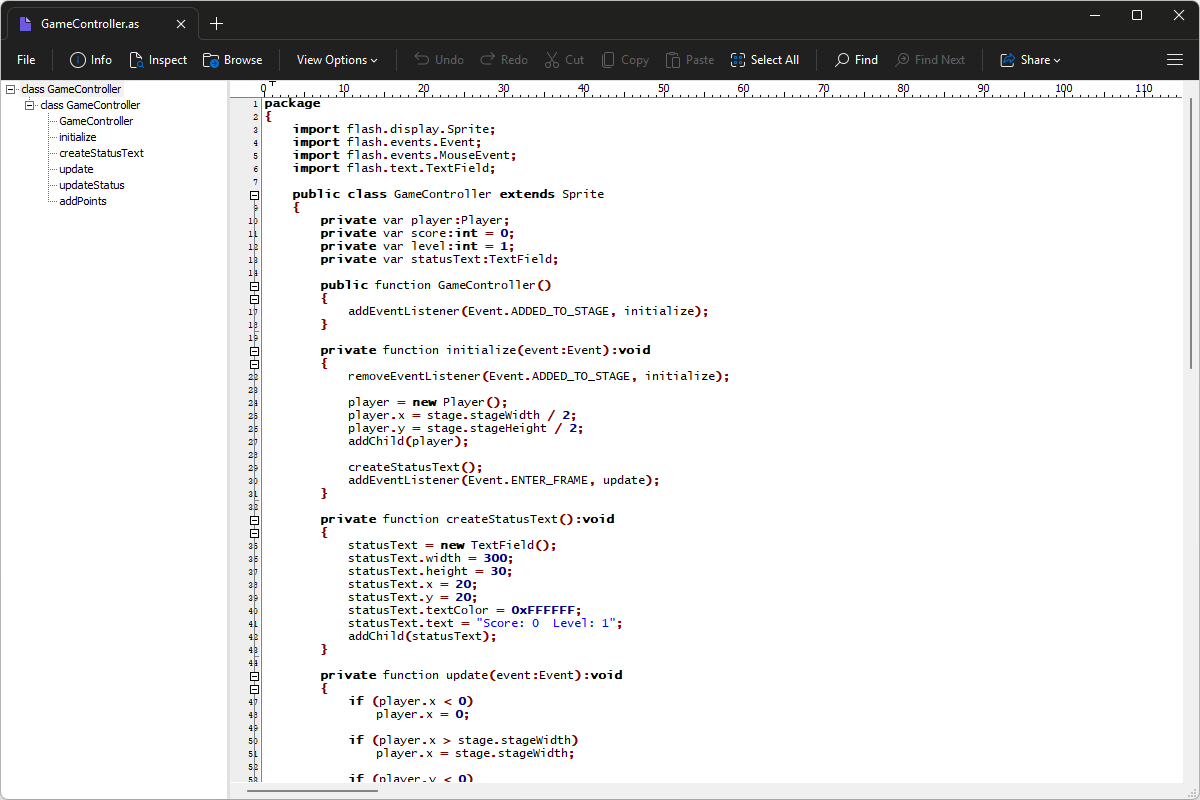The height and width of the screenshot is (800, 1200).
Task: Click 'private var level:int = 1;' line
Action: click(x=418, y=246)
